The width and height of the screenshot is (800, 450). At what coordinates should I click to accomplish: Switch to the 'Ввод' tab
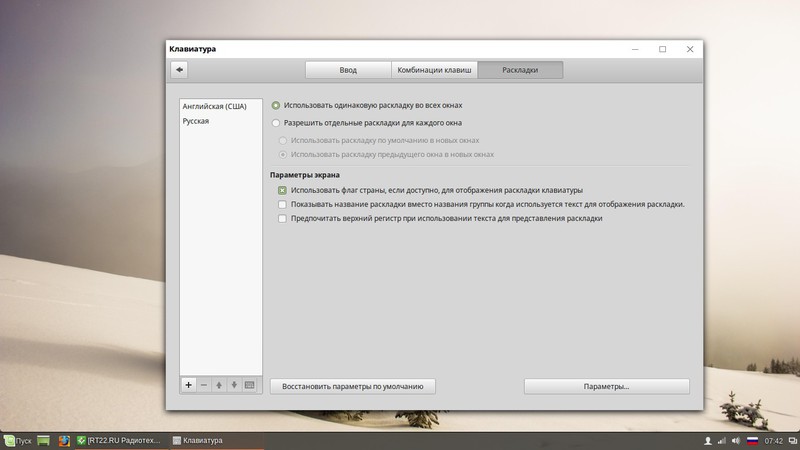click(347, 70)
